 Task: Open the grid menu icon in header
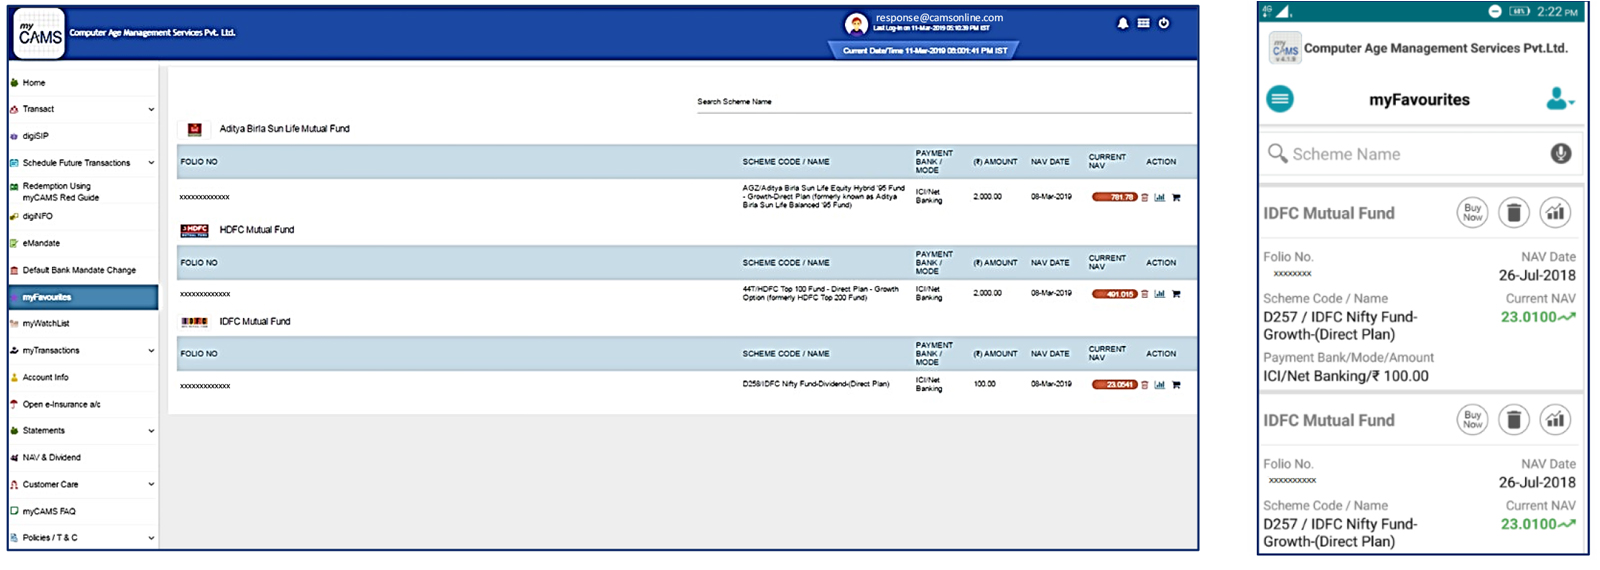point(1143,23)
